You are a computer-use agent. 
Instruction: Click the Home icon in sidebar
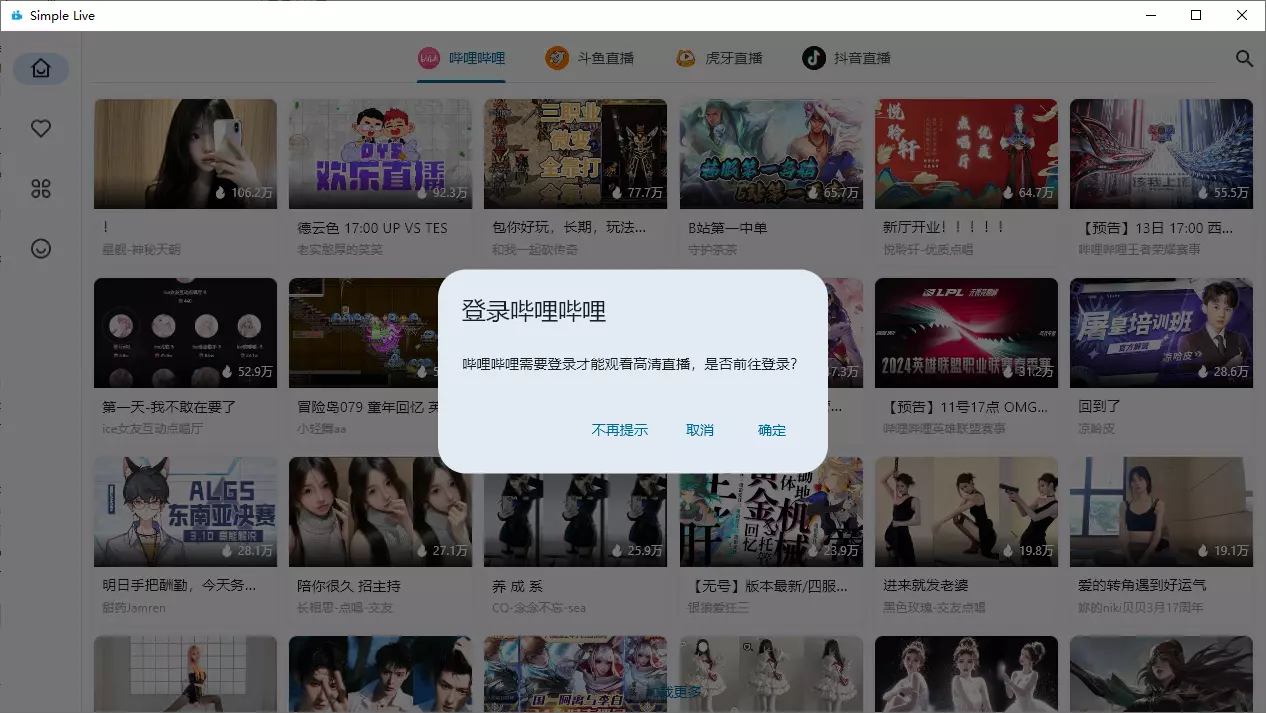click(x=41, y=69)
